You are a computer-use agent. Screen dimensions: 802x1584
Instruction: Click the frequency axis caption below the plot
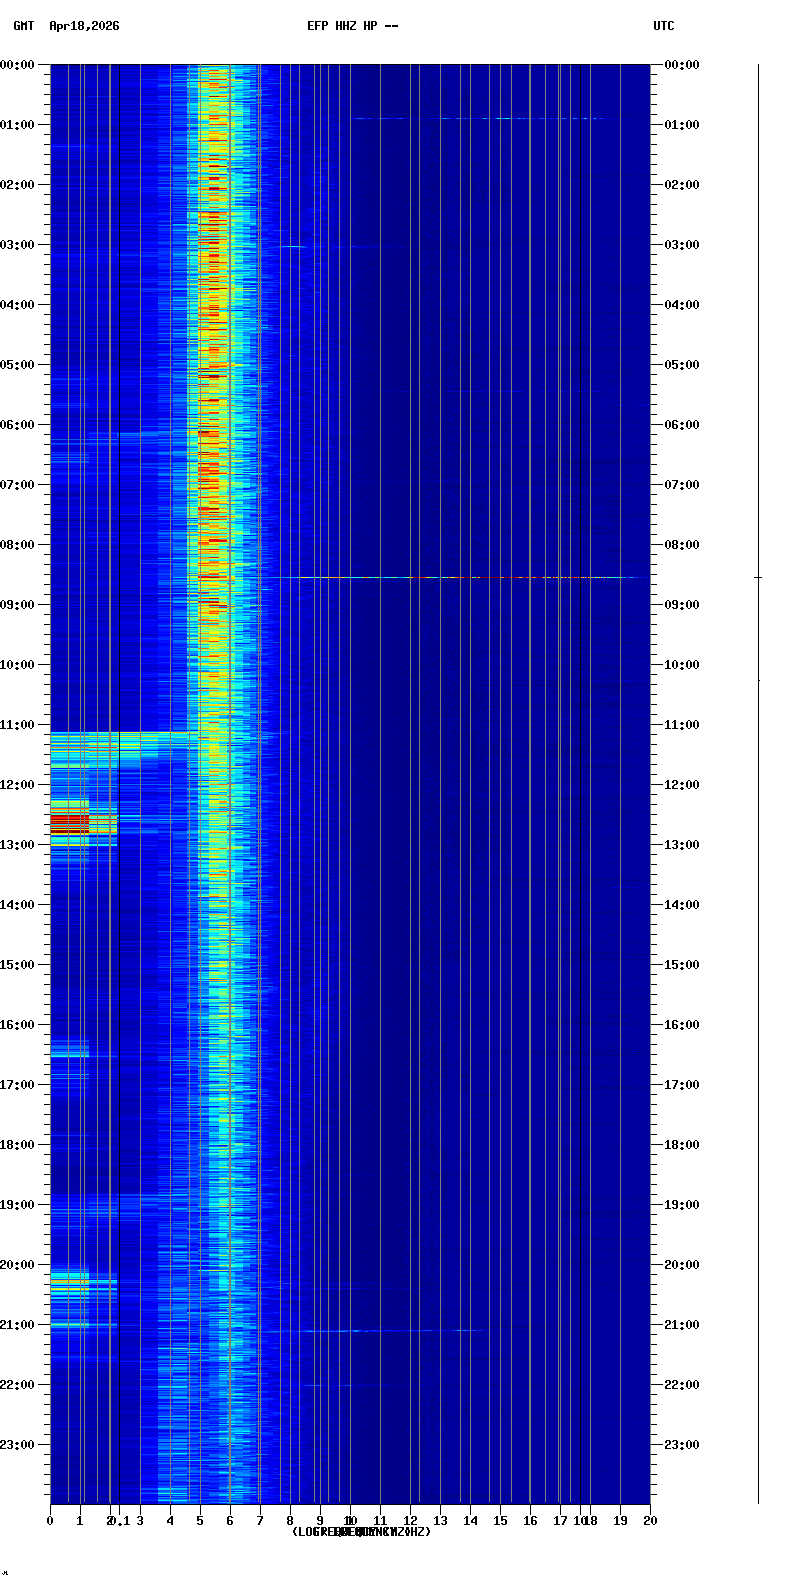point(361,1532)
